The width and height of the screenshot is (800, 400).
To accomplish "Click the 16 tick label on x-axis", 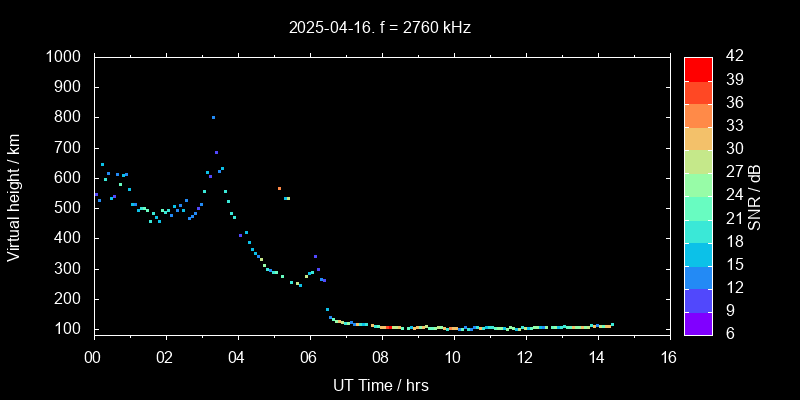I will [669, 358].
